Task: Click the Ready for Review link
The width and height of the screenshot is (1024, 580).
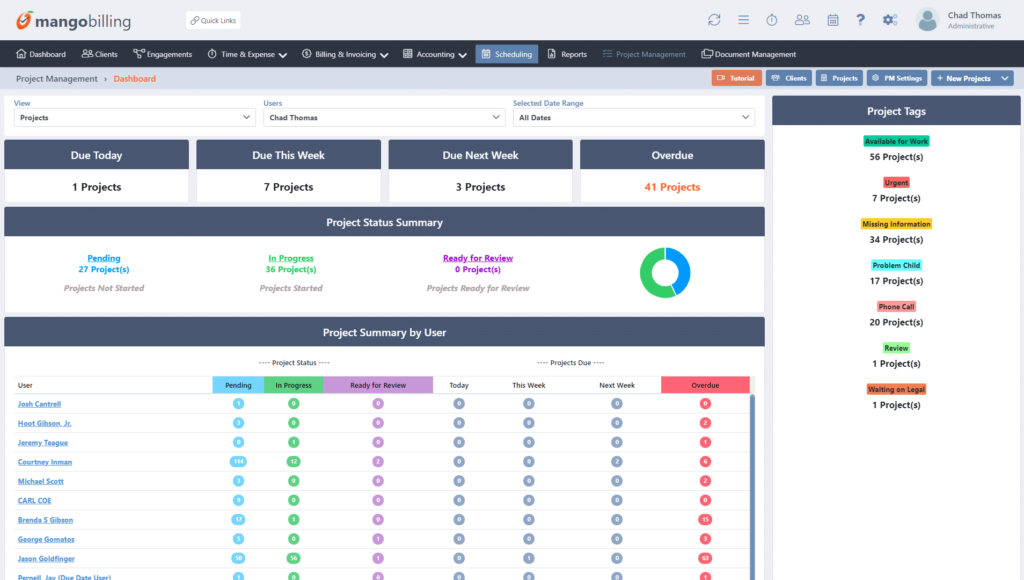Action: tap(478, 258)
